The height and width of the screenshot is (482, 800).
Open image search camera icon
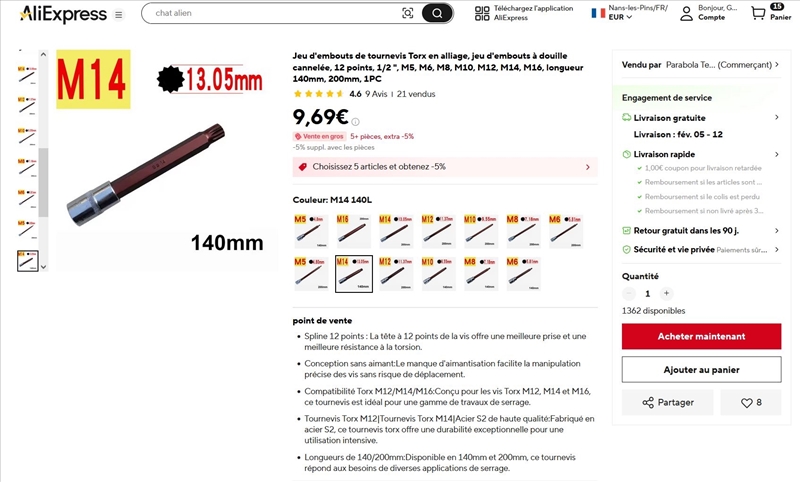pyautogui.click(x=408, y=13)
